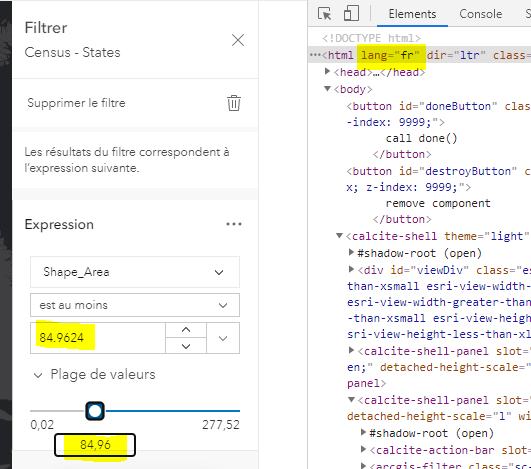The image size is (531, 469).
Task: Expand the first calcite-shell-panel node
Action: pos(351,350)
